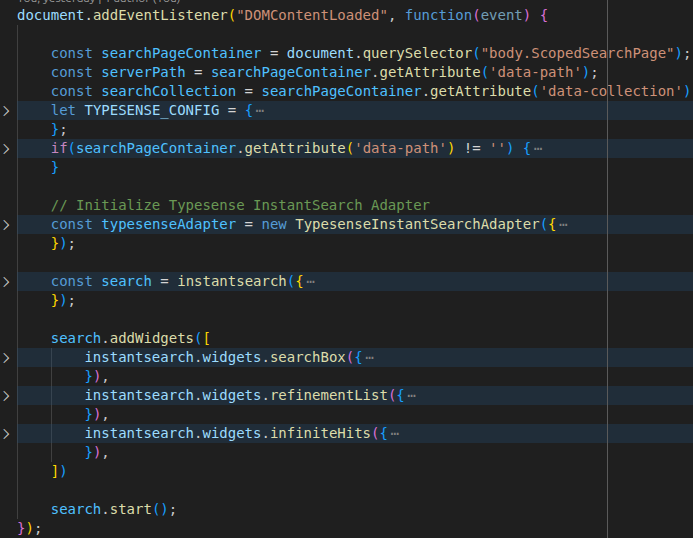Click the ellipsis after TYPESENSE_CONFIG = {

(x=260, y=110)
